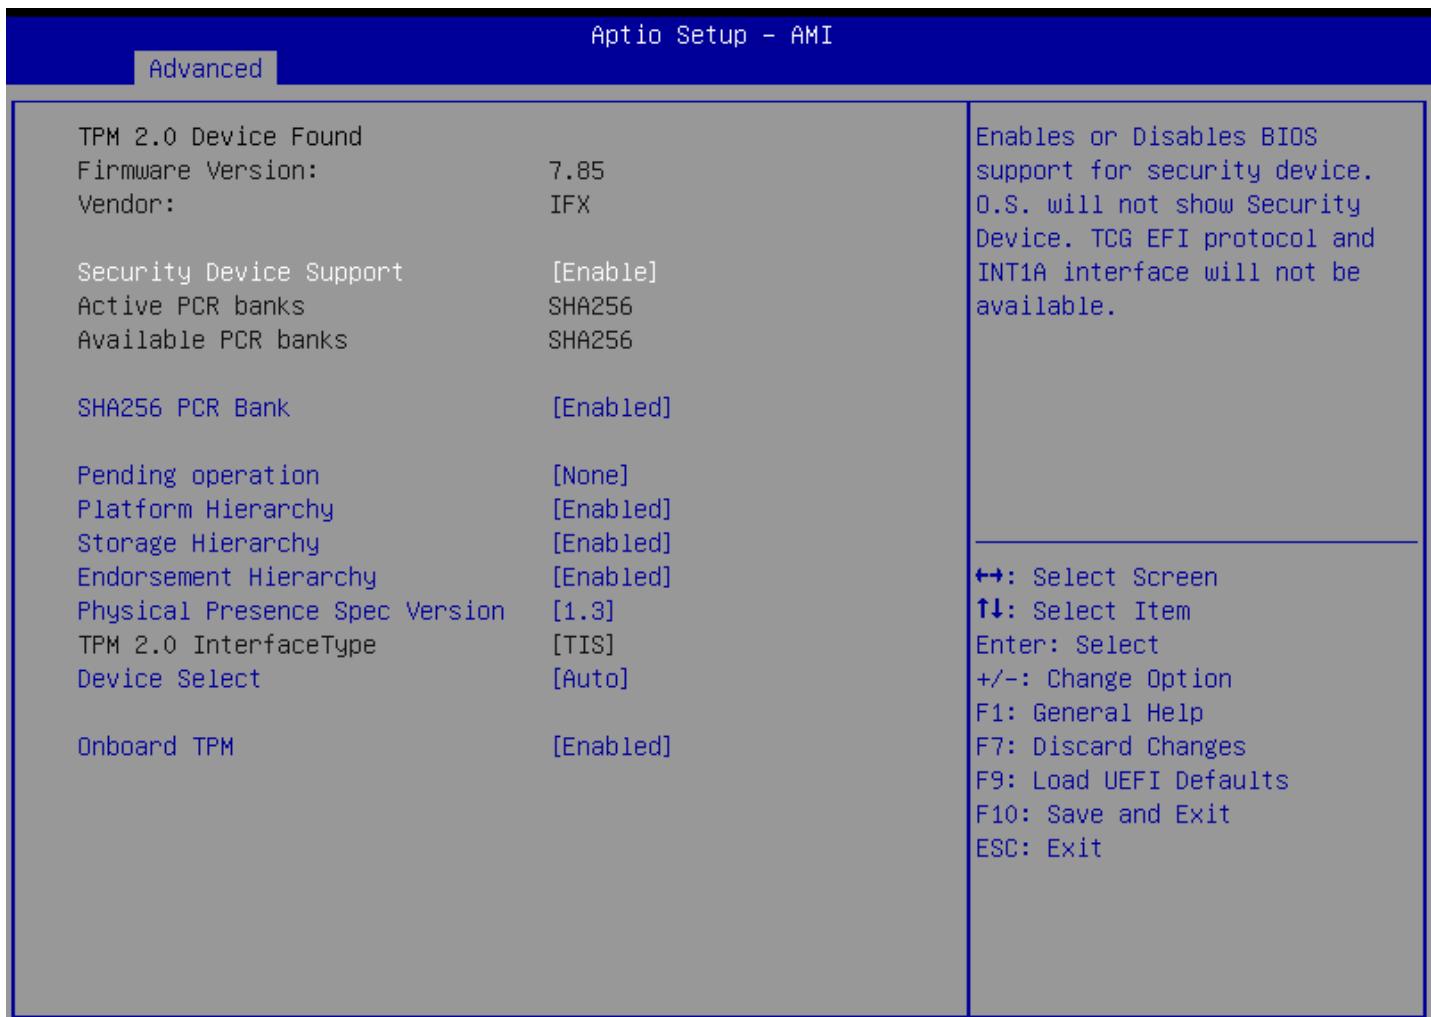Click the TPM 2.0 InterfaceType TIS value
This screenshot has height=1017, width=1431.
click(583, 645)
